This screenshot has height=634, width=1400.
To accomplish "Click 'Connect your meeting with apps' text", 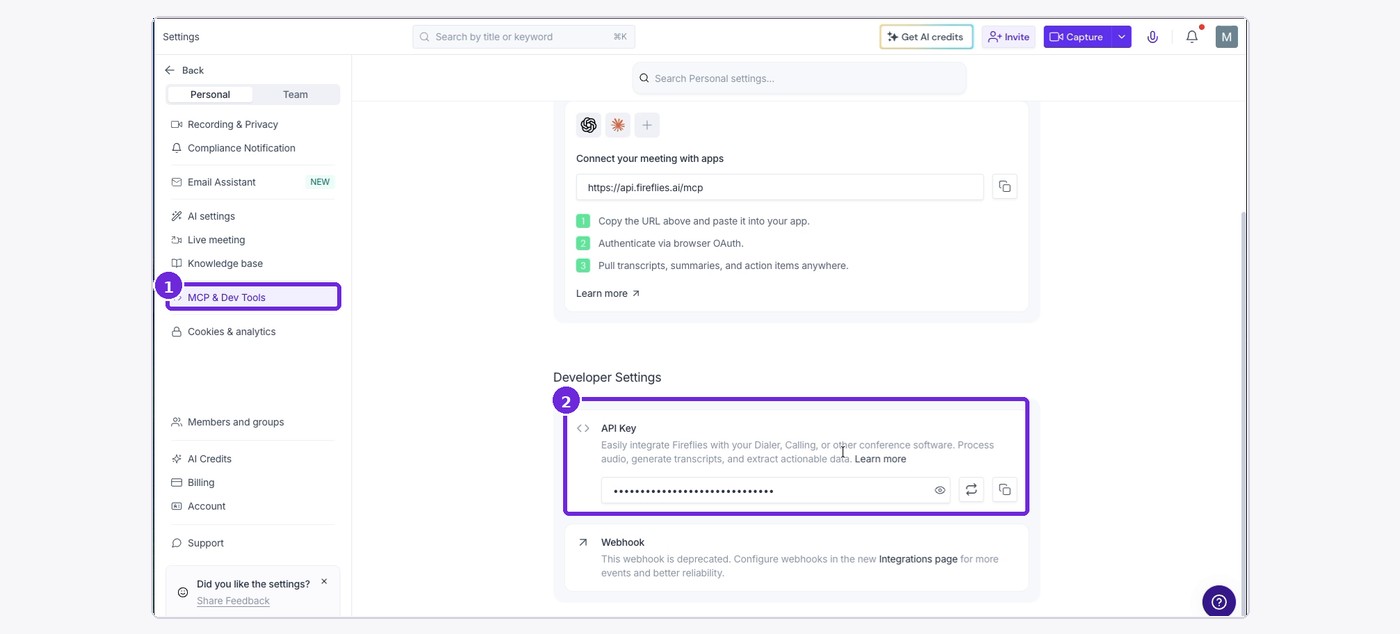I will pos(650,158).
